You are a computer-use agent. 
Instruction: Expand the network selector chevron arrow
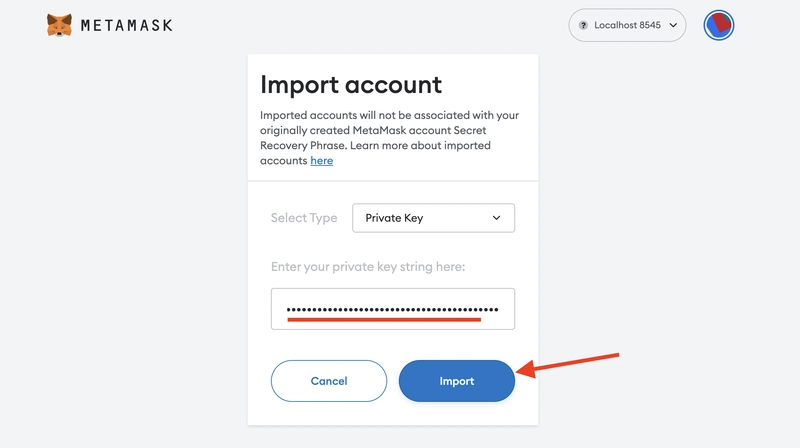coord(673,25)
